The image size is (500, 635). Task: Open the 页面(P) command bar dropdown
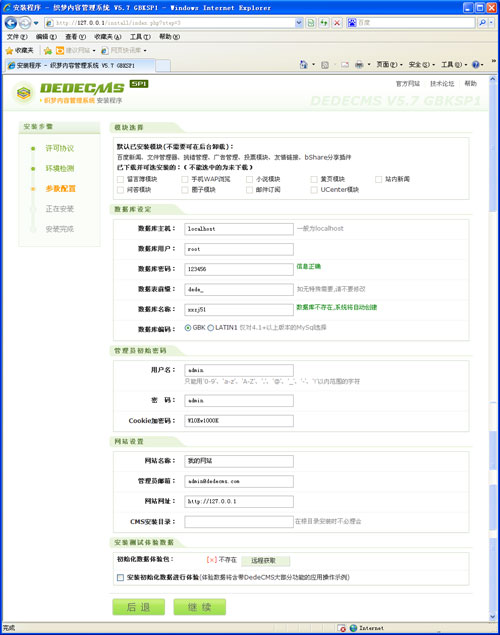tap(389, 64)
